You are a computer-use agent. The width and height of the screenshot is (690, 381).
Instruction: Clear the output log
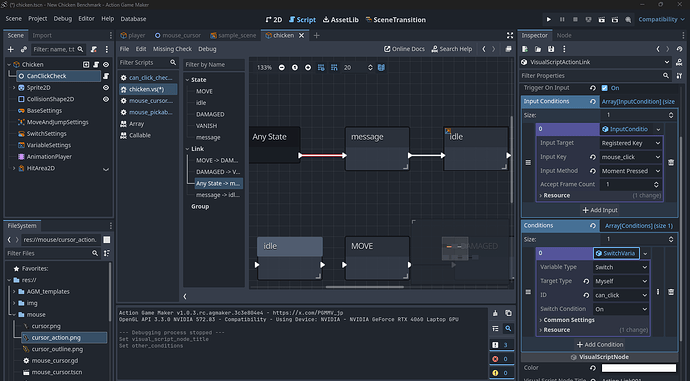click(495, 313)
